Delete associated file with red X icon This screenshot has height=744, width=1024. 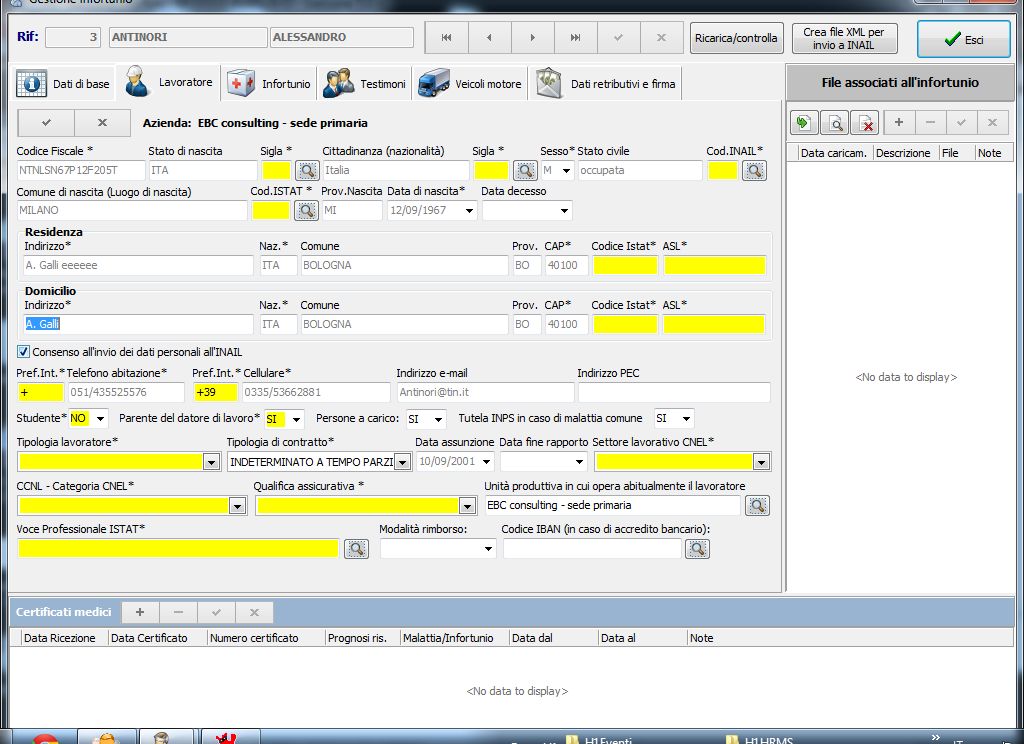(865, 122)
